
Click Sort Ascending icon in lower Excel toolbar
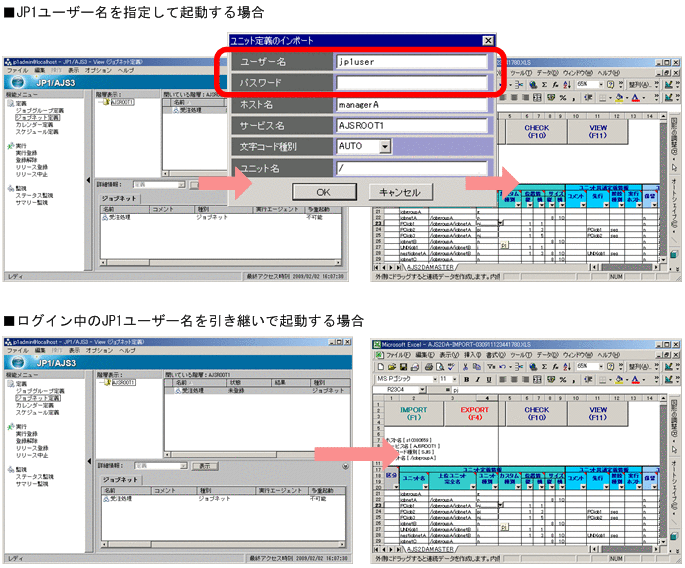pos(567,367)
